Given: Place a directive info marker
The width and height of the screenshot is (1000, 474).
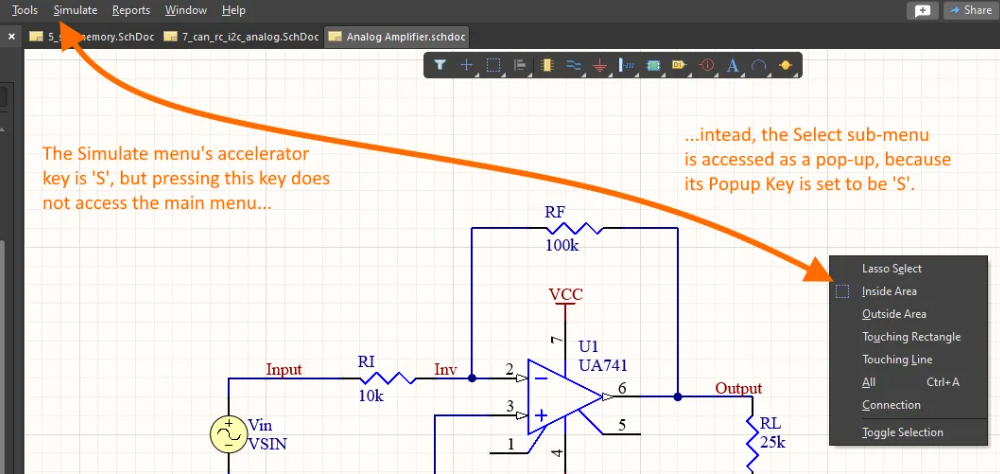Looking at the screenshot, I should (x=707, y=65).
